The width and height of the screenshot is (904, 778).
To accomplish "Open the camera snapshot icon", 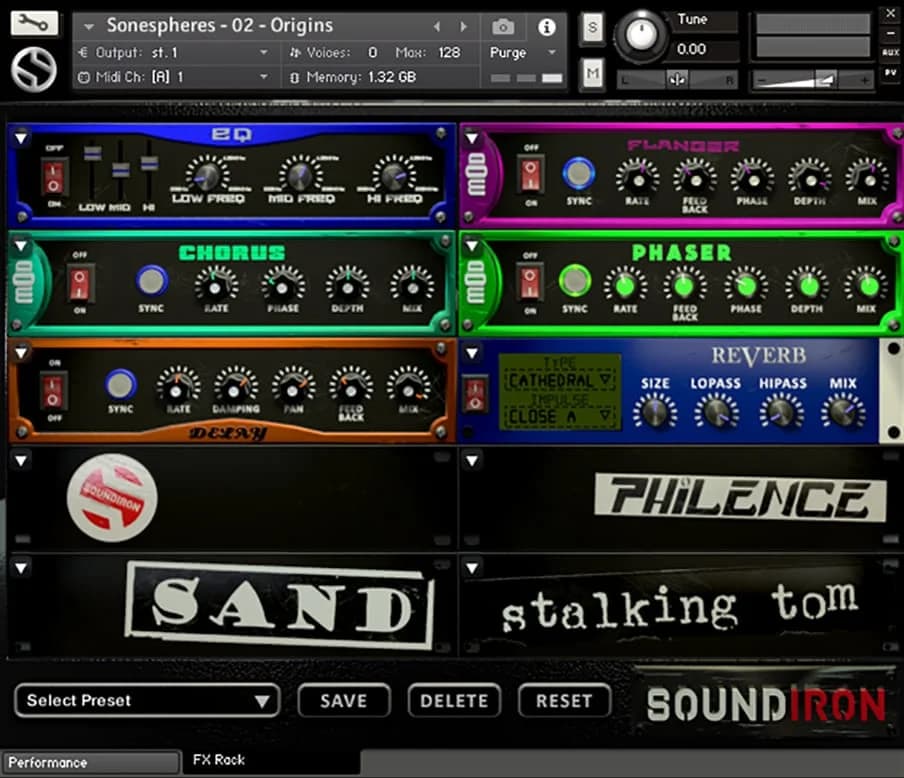I will [504, 27].
